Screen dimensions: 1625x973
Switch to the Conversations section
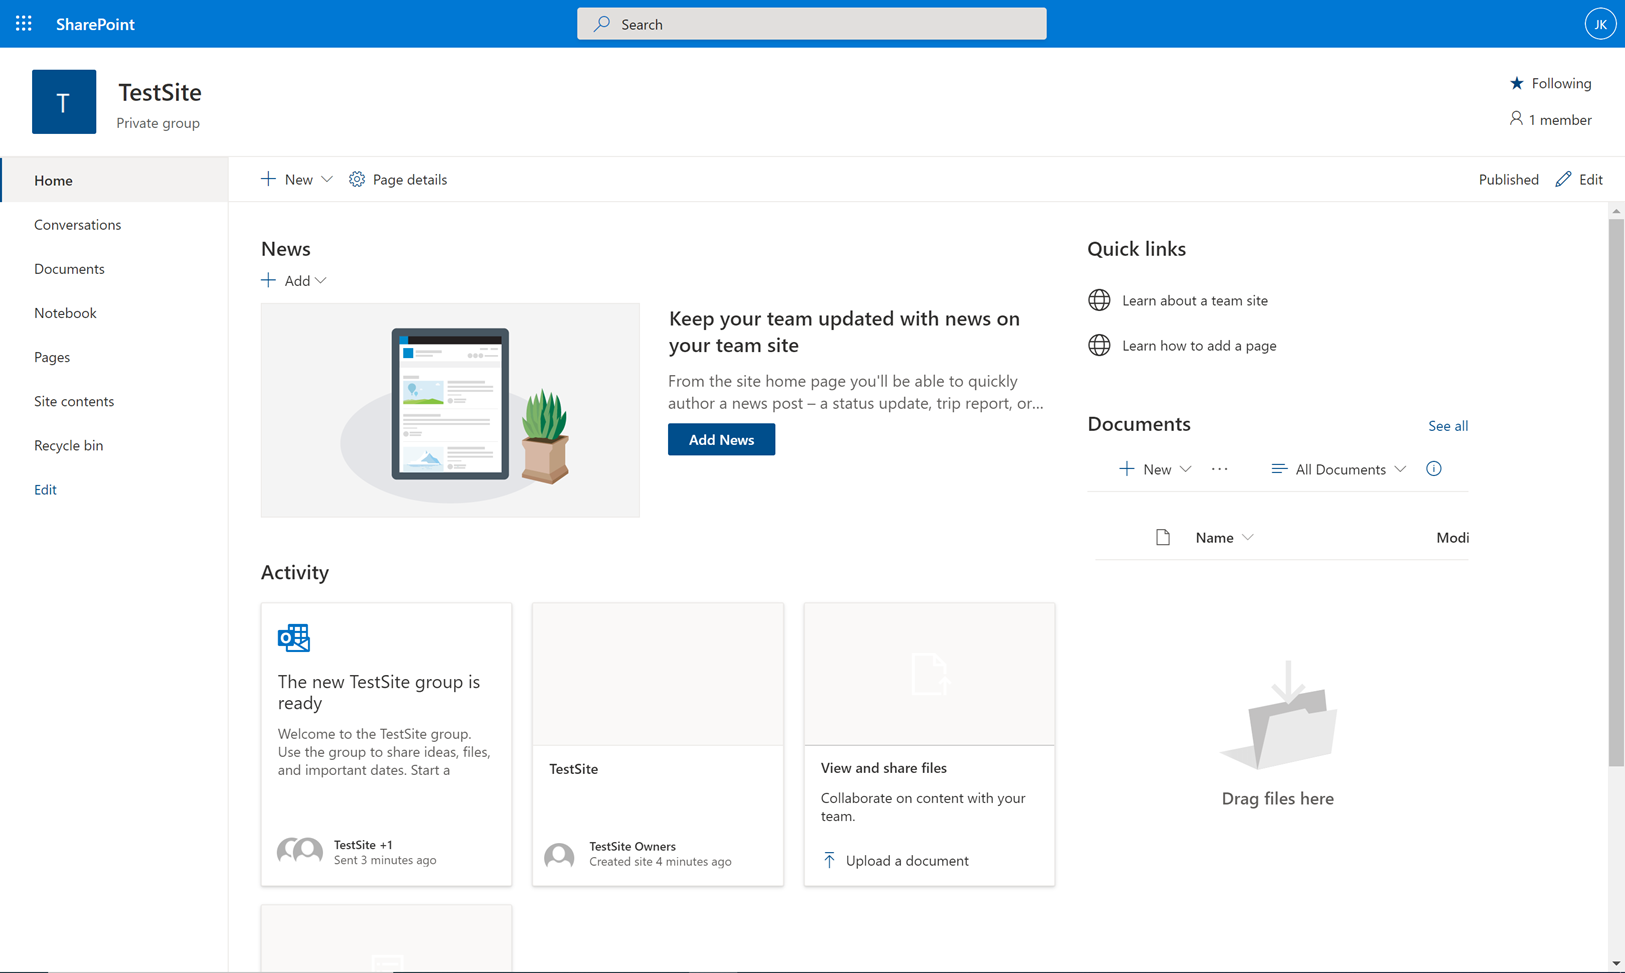[x=78, y=224]
